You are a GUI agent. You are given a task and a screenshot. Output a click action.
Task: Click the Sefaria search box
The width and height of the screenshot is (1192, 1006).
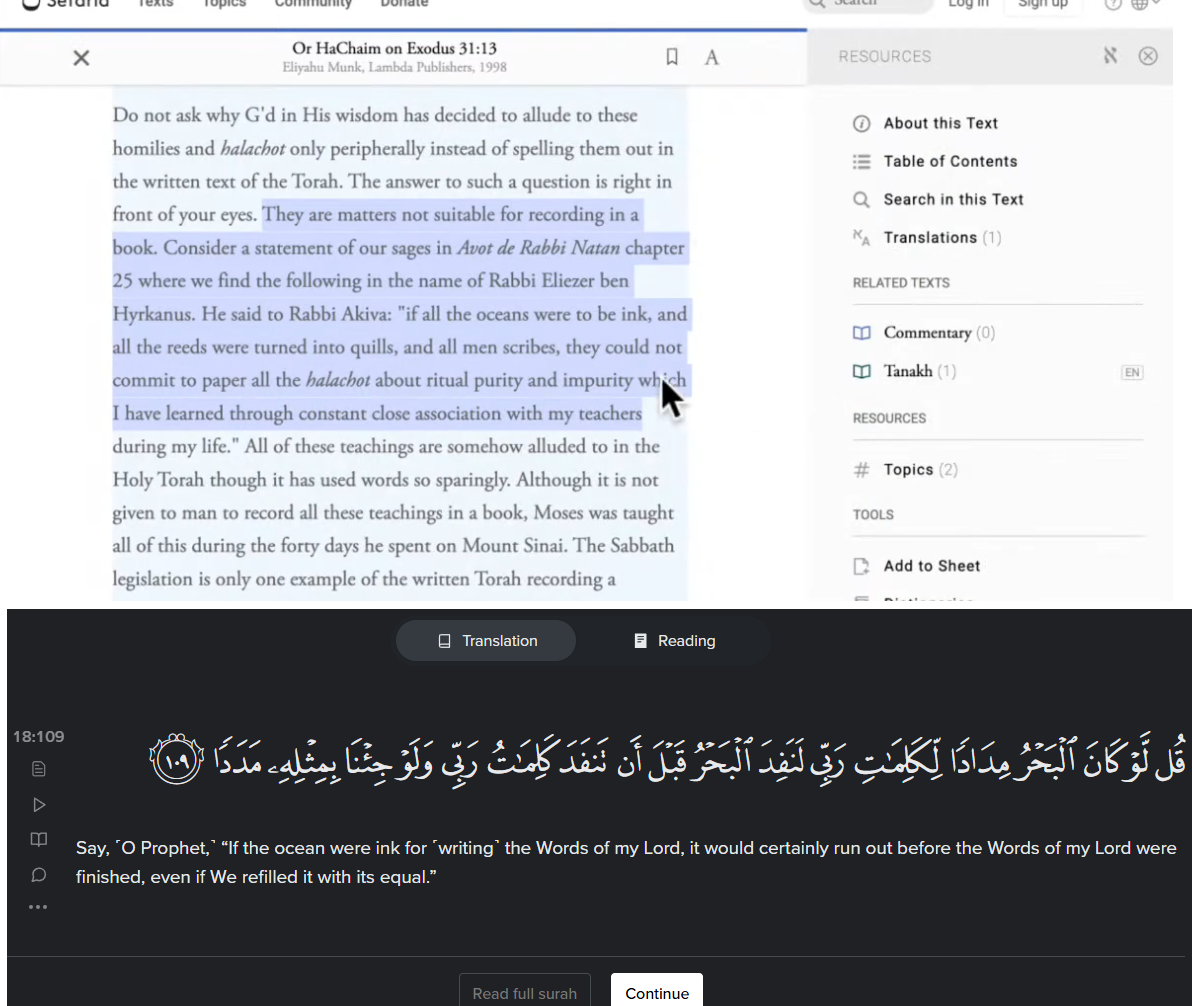[868, 4]
